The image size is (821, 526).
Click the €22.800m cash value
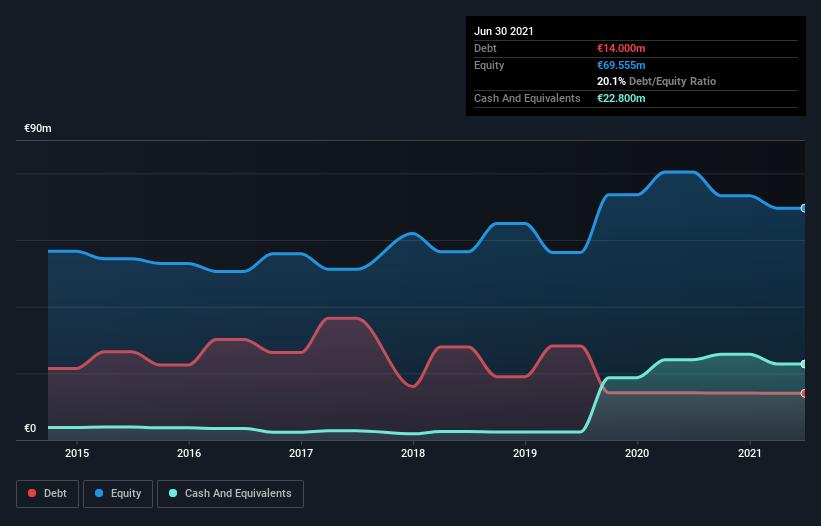(x=621, y=98)
